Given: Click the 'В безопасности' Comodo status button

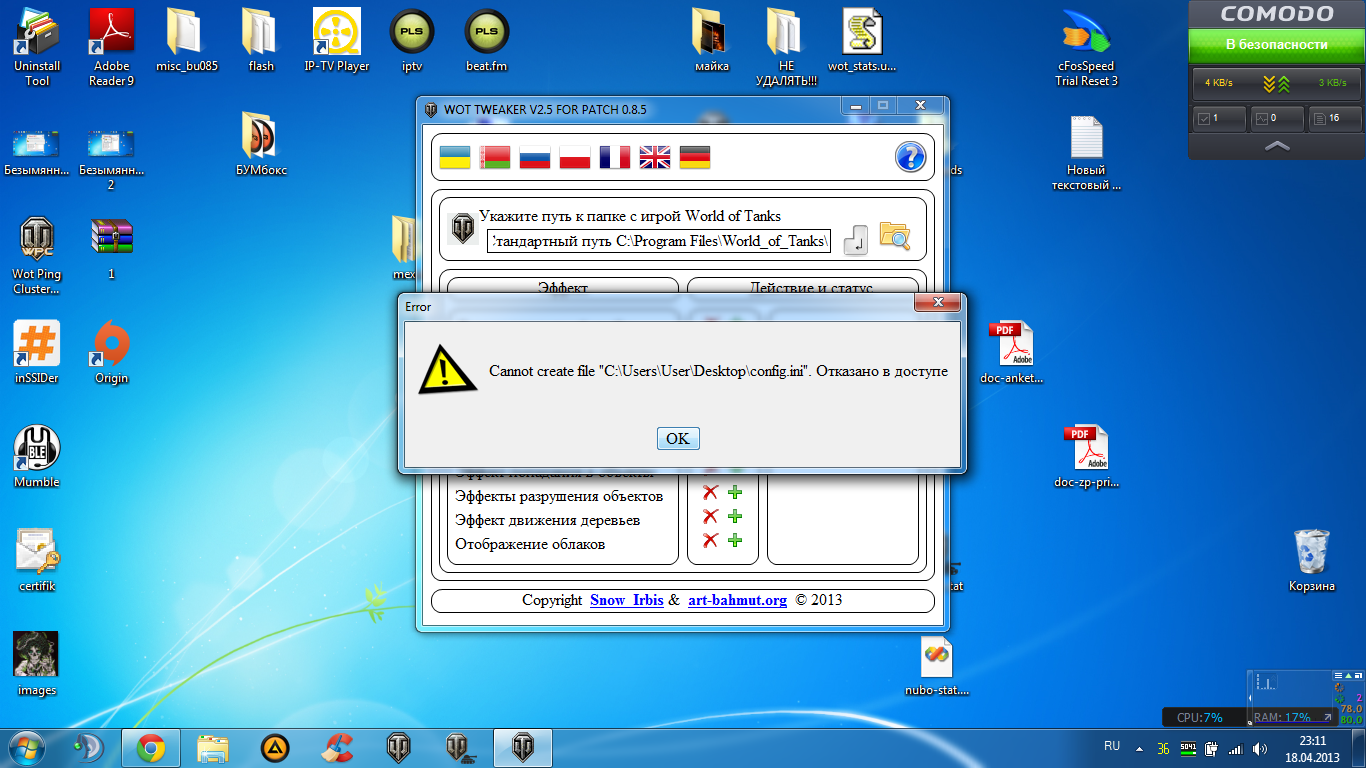Looking at the screenshot, I should click(x=1277, y=45).
